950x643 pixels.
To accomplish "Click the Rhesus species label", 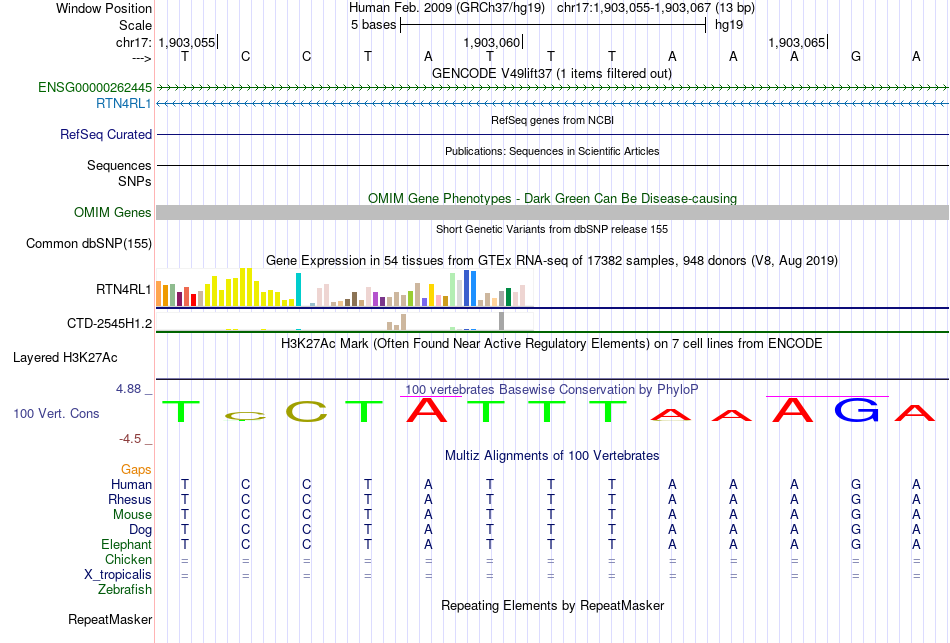I will (x=130, y=500).
